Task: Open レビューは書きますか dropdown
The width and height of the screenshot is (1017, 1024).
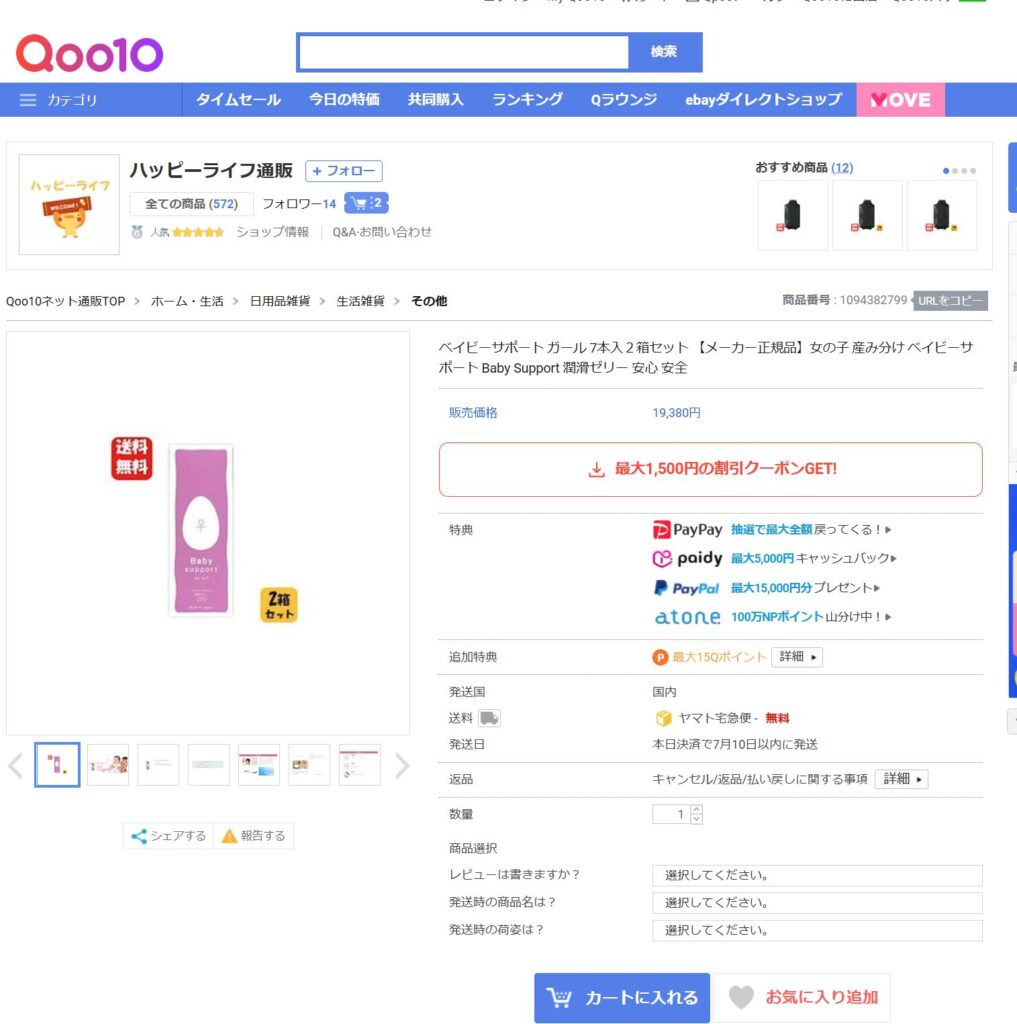Action: (816, 876)
